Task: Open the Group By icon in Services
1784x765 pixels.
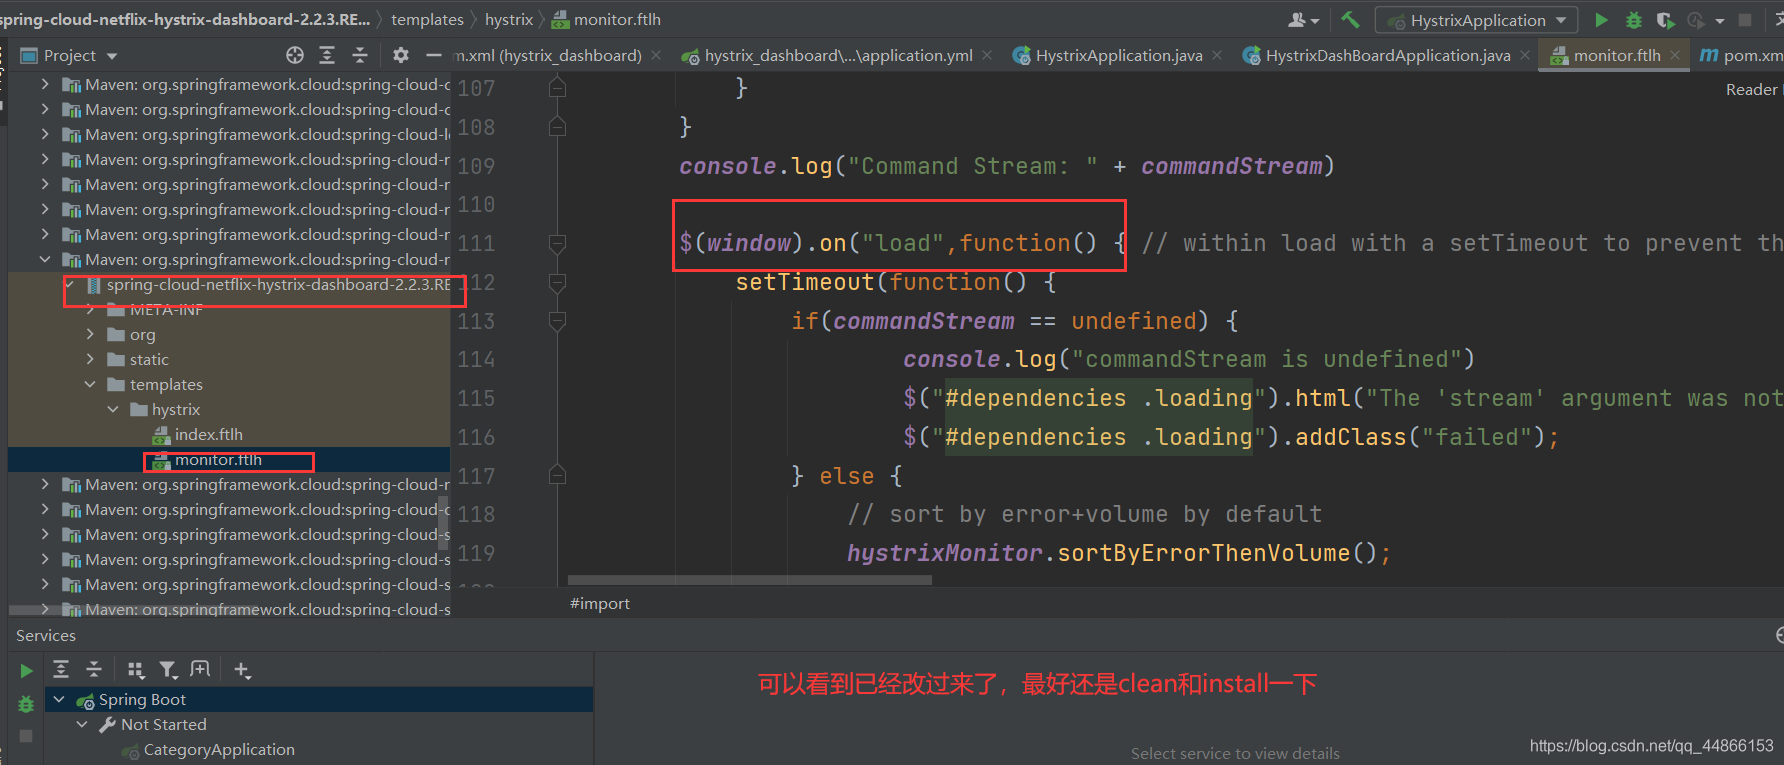Action: 136,669
